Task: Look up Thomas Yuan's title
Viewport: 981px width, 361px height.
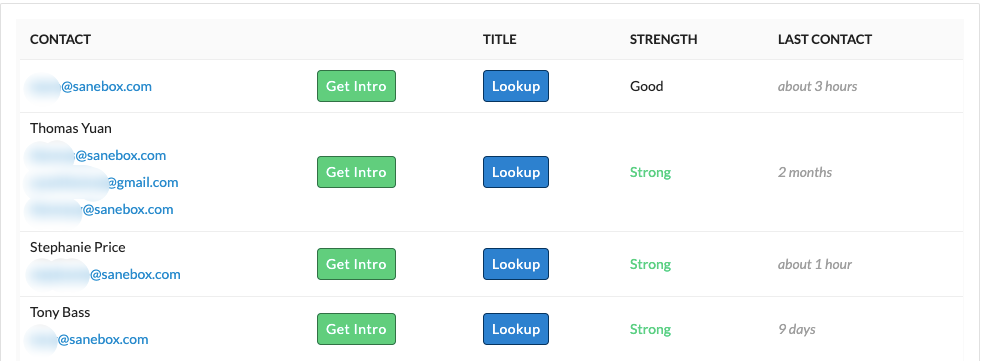Action: pyautogui.click(x=516, y=172)
